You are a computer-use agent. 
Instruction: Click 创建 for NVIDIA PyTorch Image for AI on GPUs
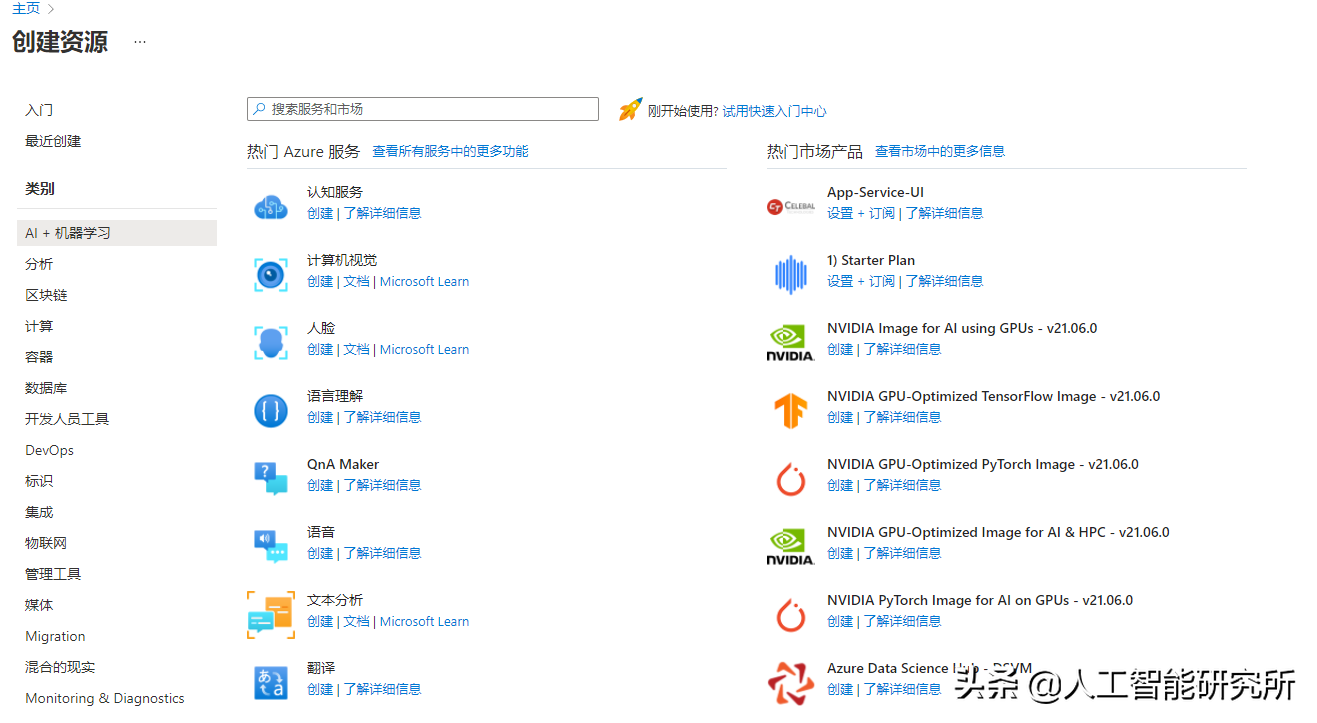click(840, 621)
